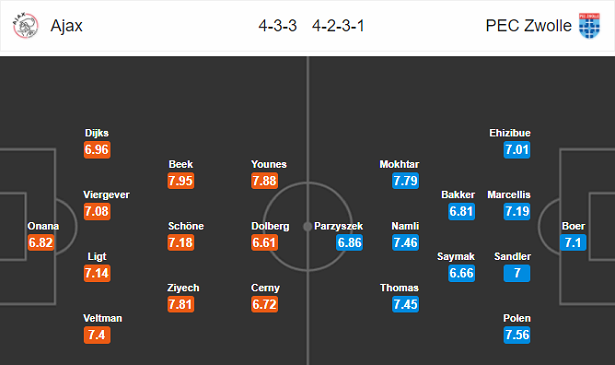615x365 pixels.
Task: Select Beek's 7.95 rating badge
Action: tap(181, 181)
